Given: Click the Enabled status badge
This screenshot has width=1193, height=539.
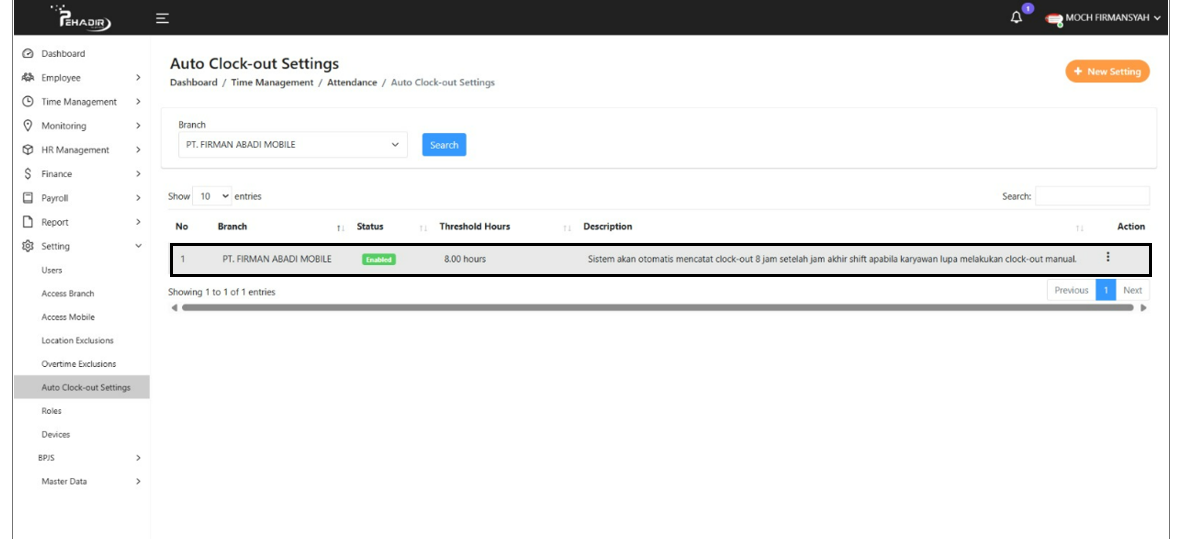Looking at the screenshot, I should (x=378, y=259).
